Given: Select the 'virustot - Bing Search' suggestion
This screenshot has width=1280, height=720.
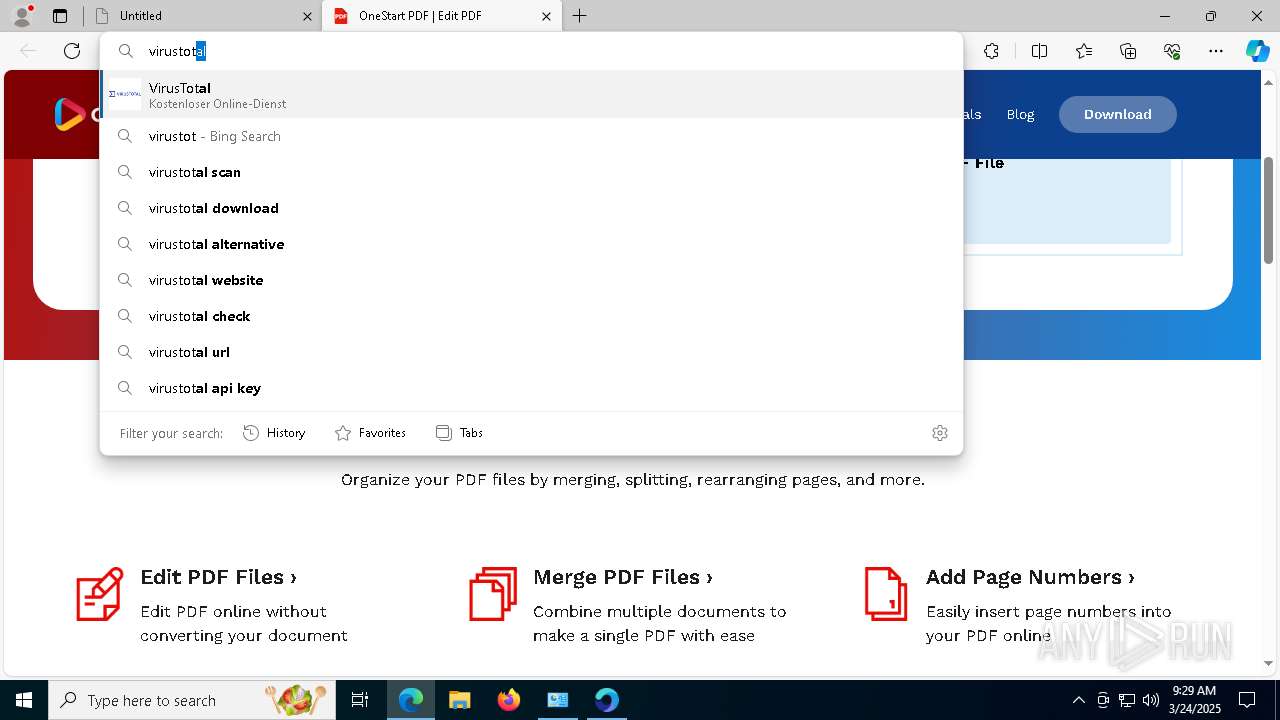Looking at the screenshot, I should (x=531, y=136).
